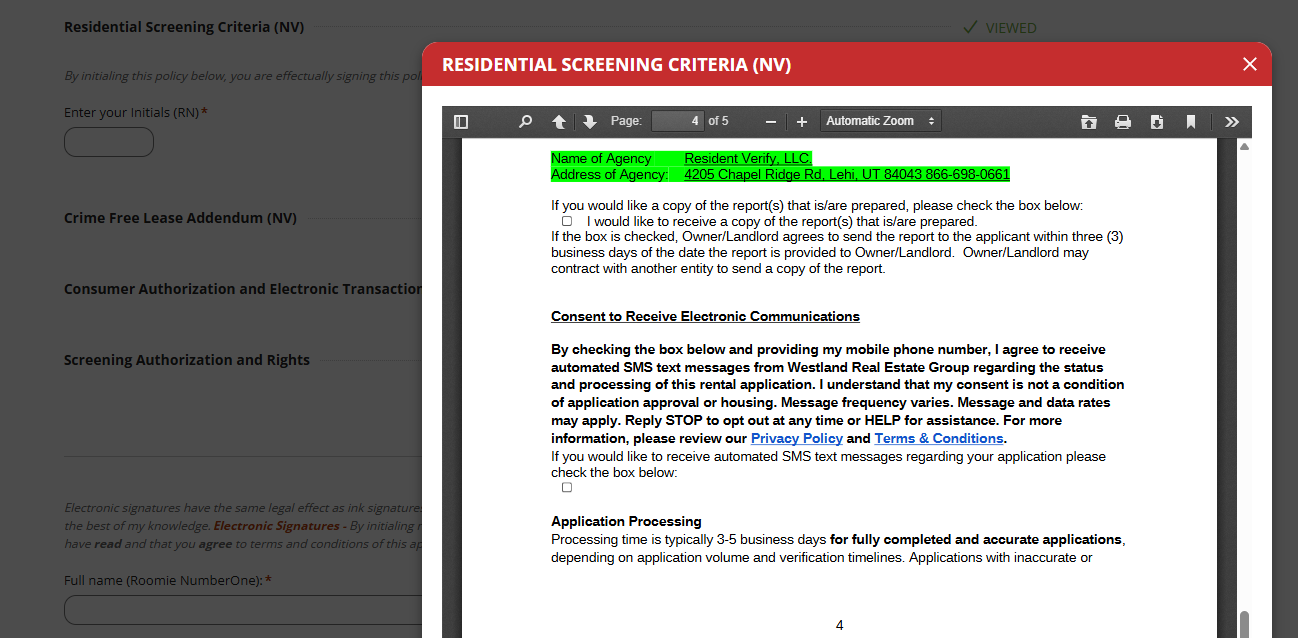Print the PDF document
1298x638 pixels.
point(1123,122)
